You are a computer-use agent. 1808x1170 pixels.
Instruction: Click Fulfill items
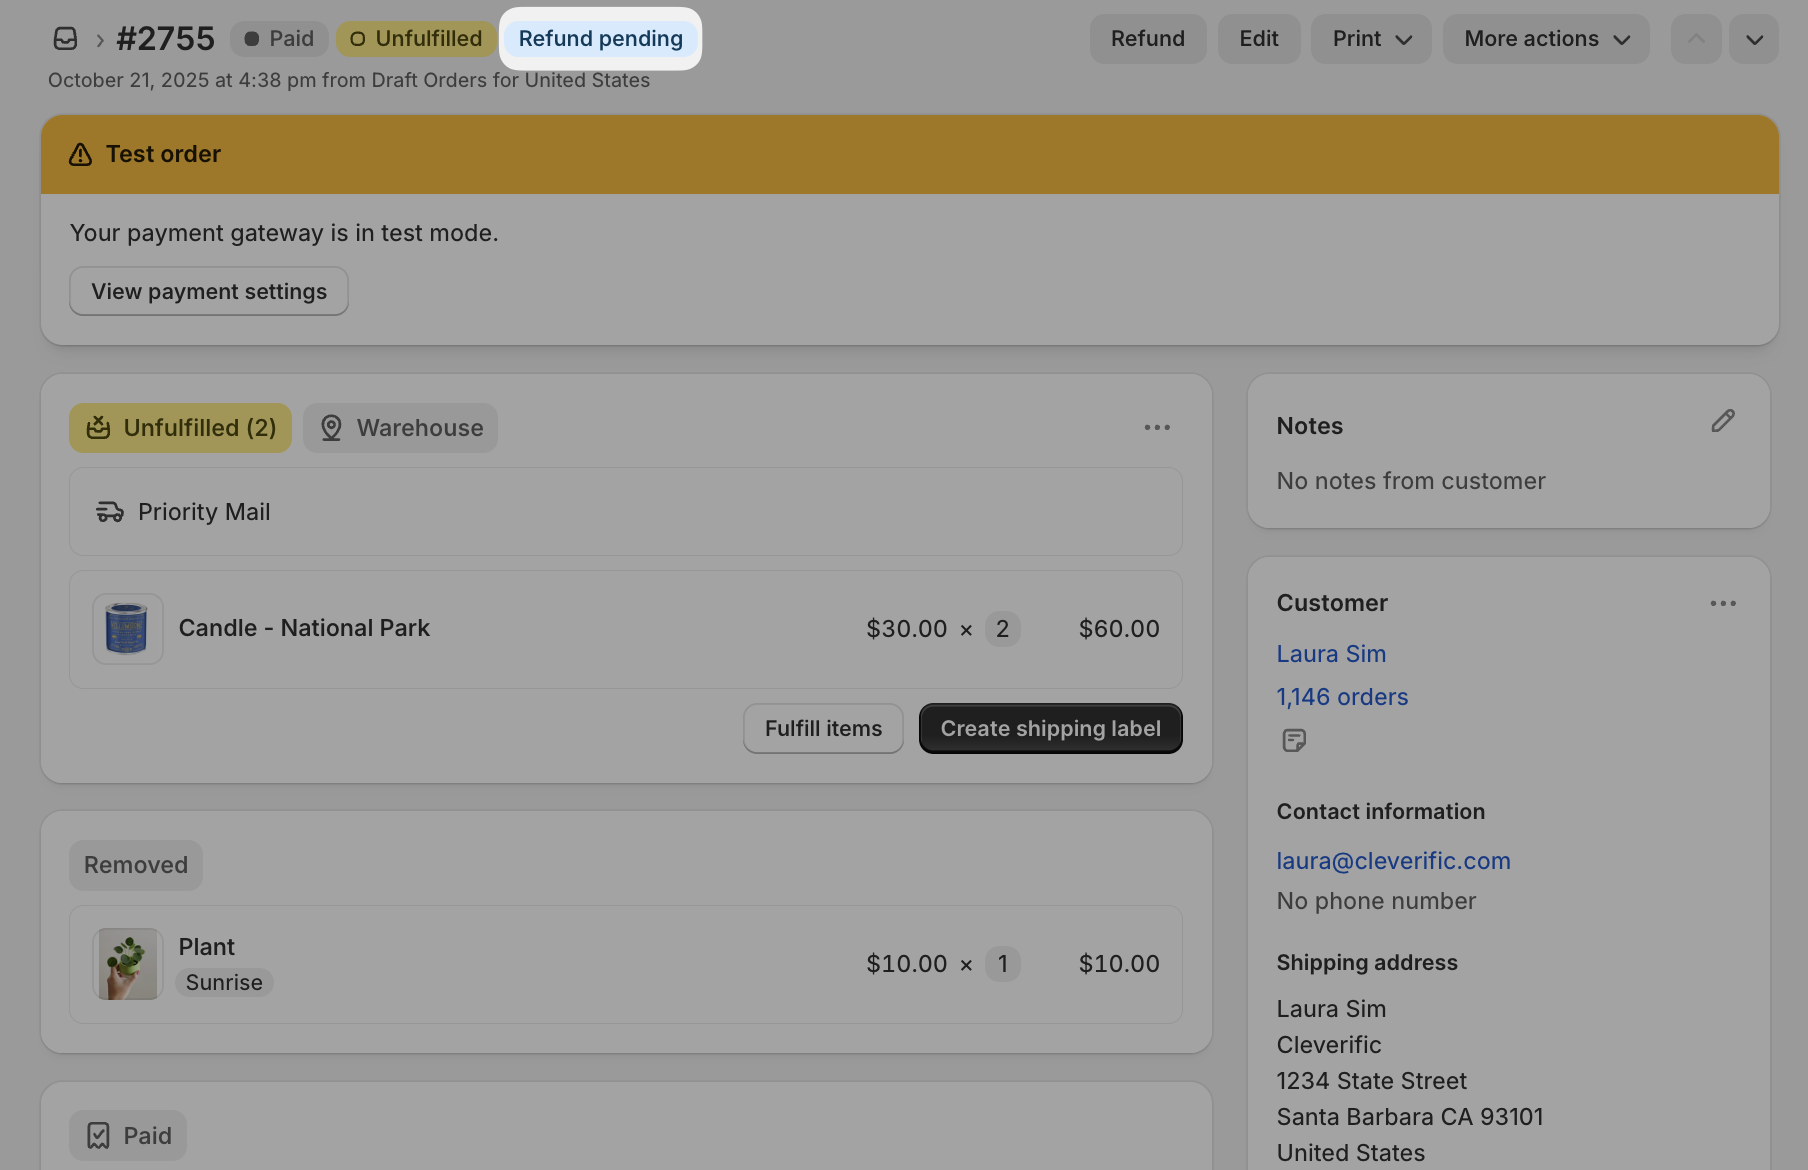pos(823,728)
